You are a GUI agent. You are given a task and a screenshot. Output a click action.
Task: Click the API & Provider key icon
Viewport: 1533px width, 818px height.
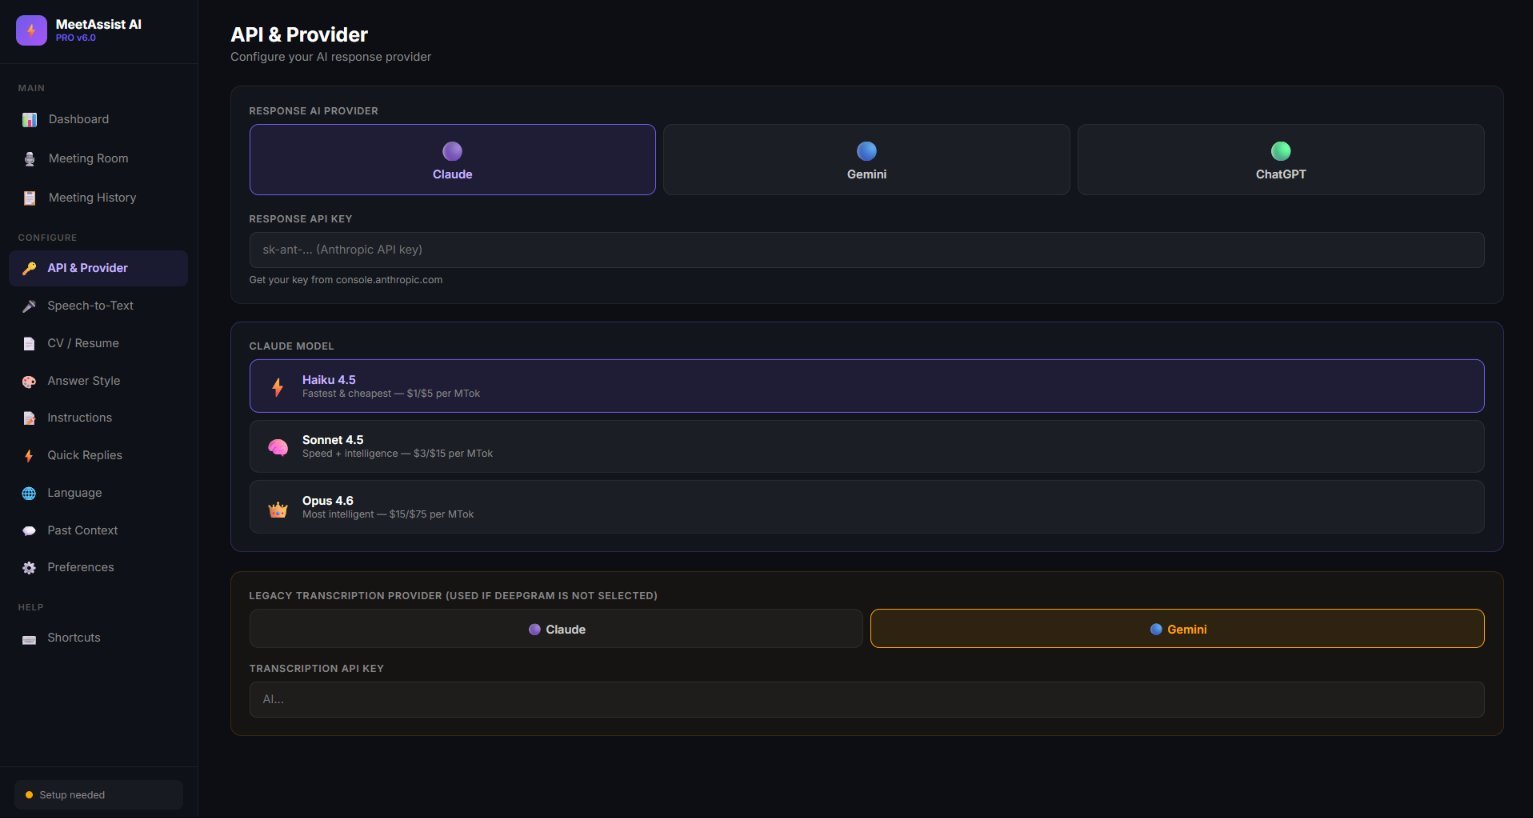pos(29,268)
